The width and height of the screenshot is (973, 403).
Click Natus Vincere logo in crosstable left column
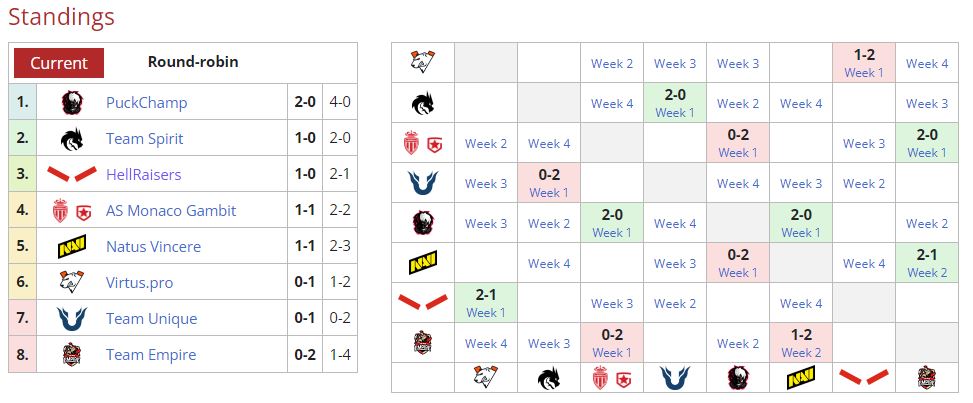pos(422,263)
